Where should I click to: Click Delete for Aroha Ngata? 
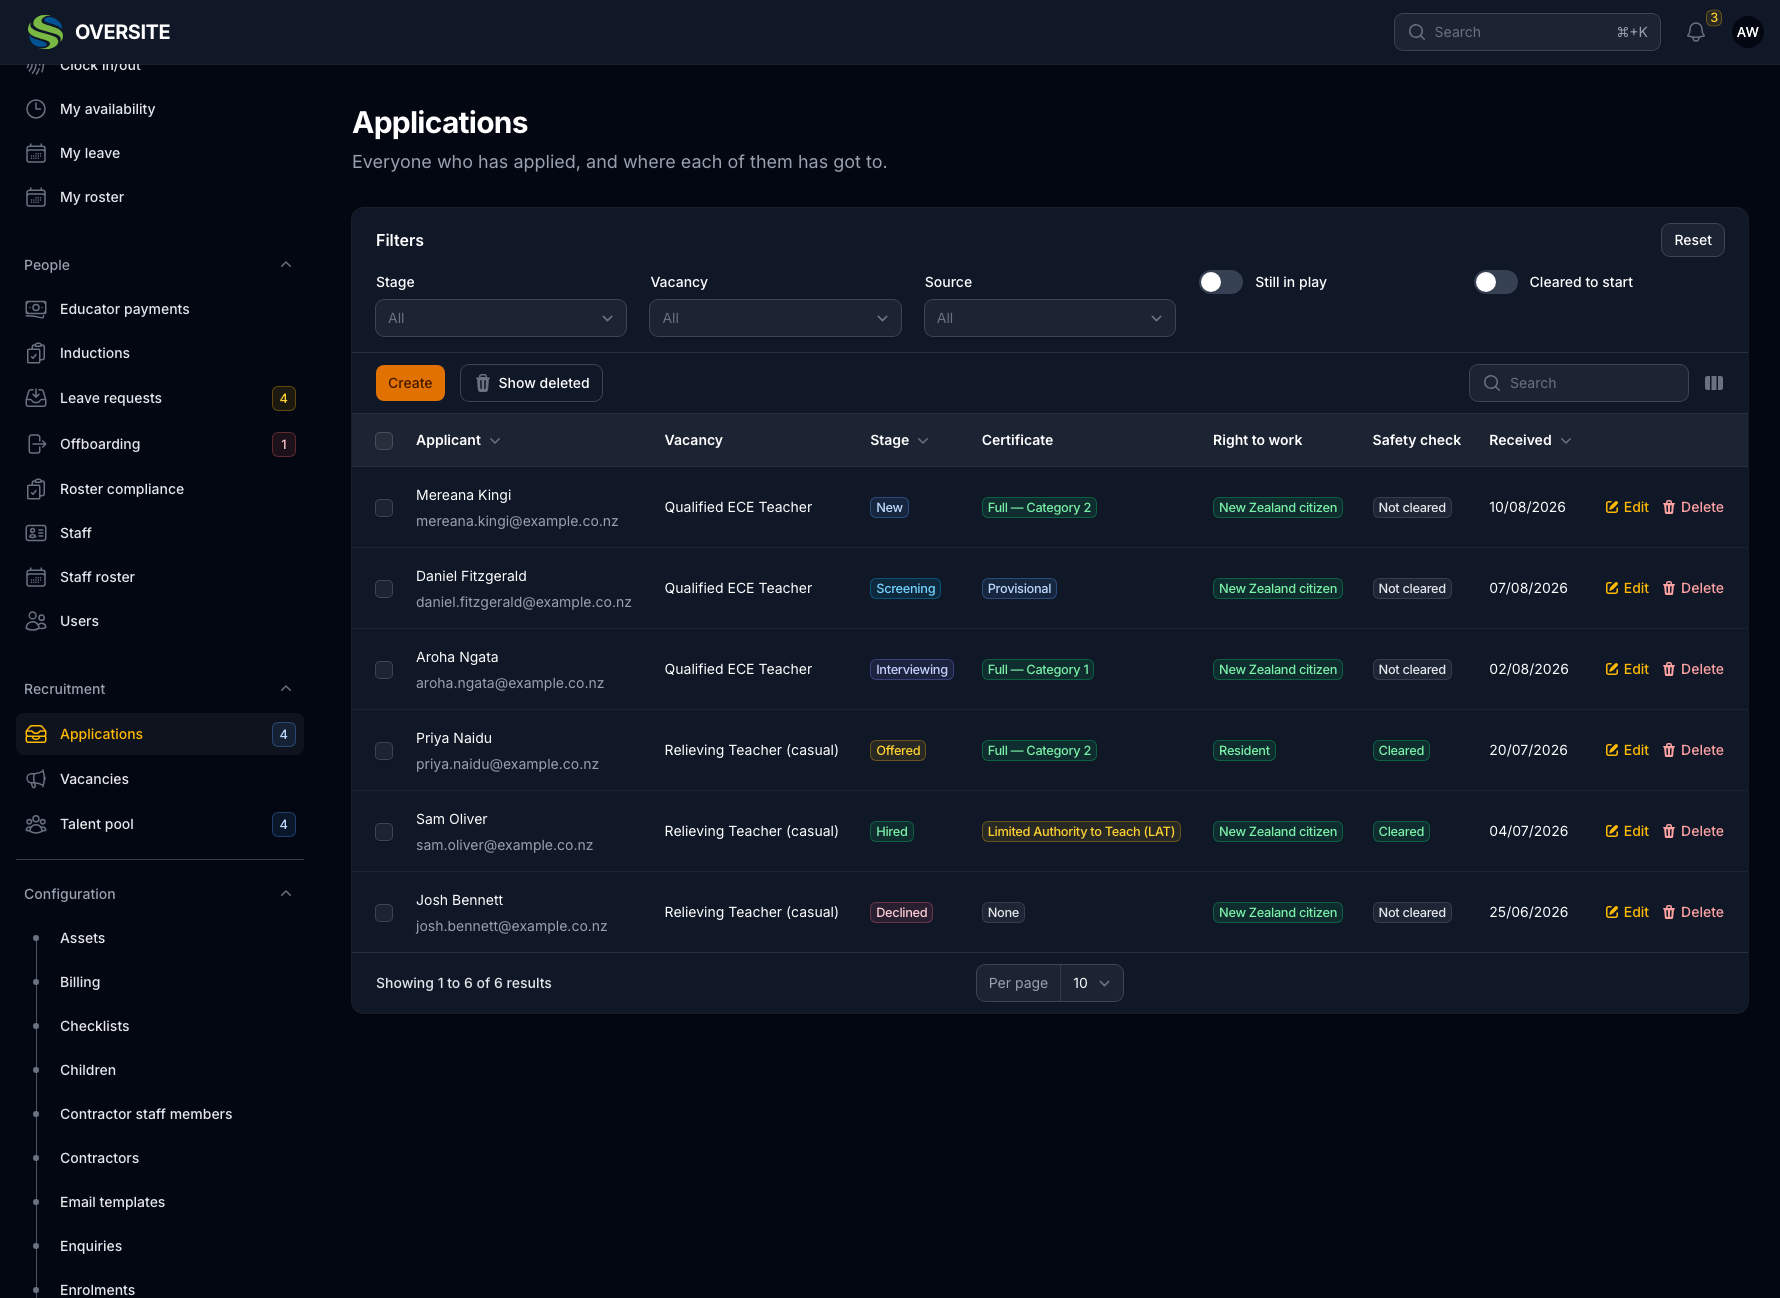(1693, 669)
